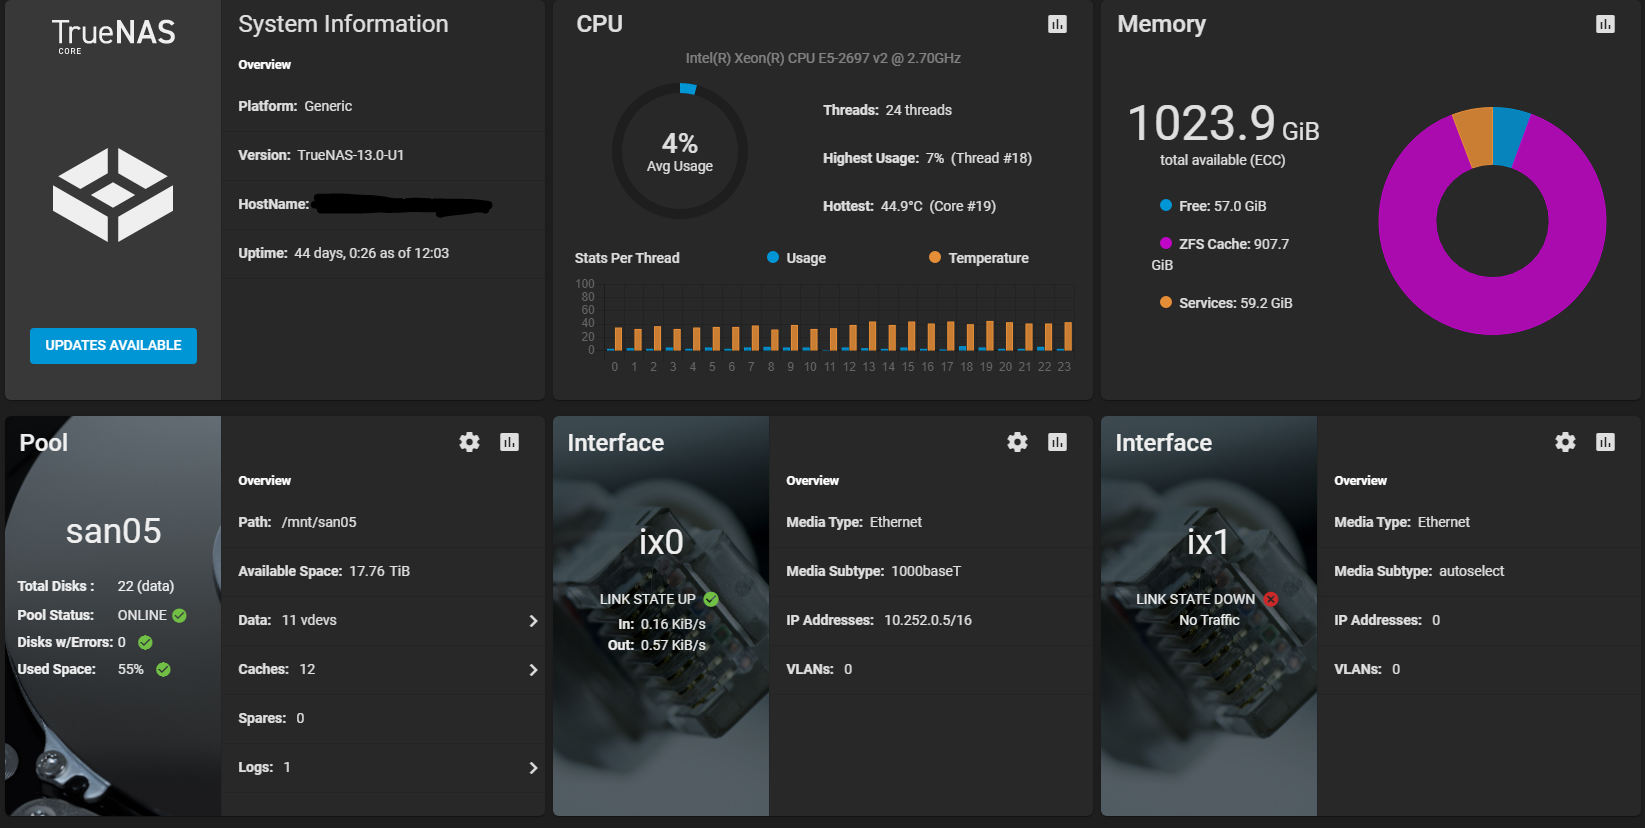Open ix0 interface settings gear

pyautogui.click(x=1017, y=442)
